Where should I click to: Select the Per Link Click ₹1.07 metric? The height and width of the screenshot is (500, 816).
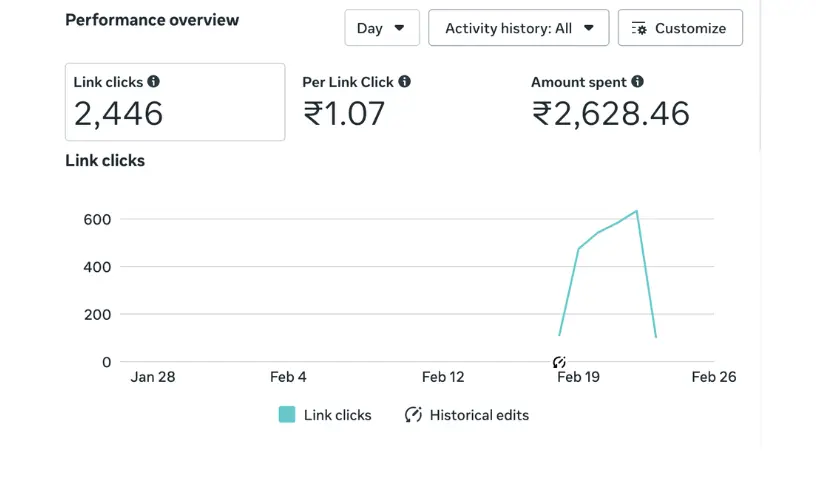344,113
